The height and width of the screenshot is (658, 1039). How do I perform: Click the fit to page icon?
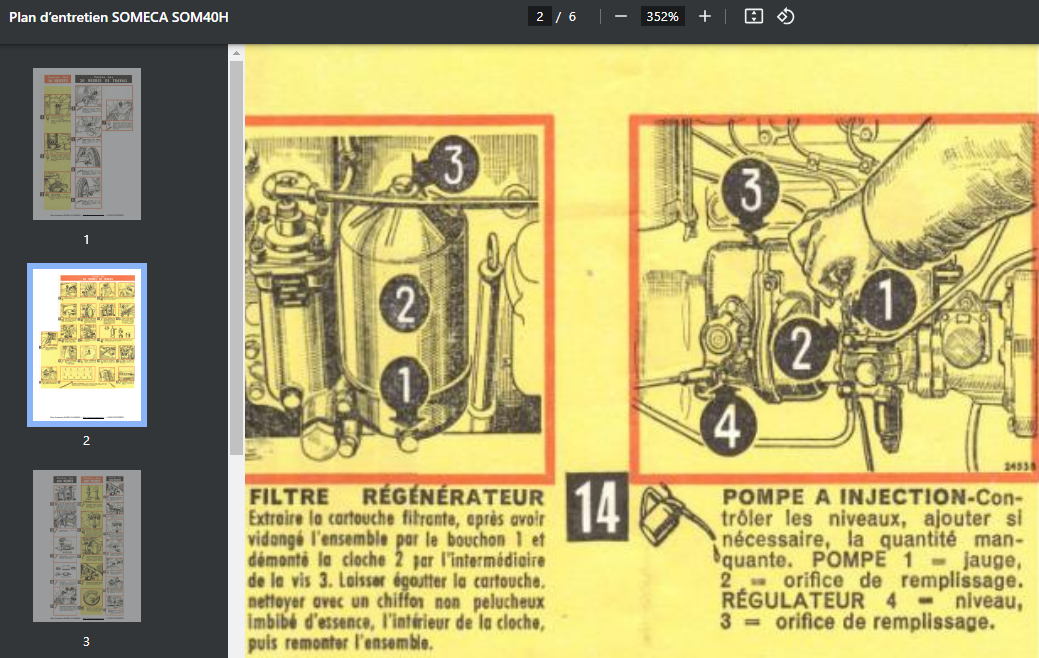pyautogui.click(x=754, y=17)
